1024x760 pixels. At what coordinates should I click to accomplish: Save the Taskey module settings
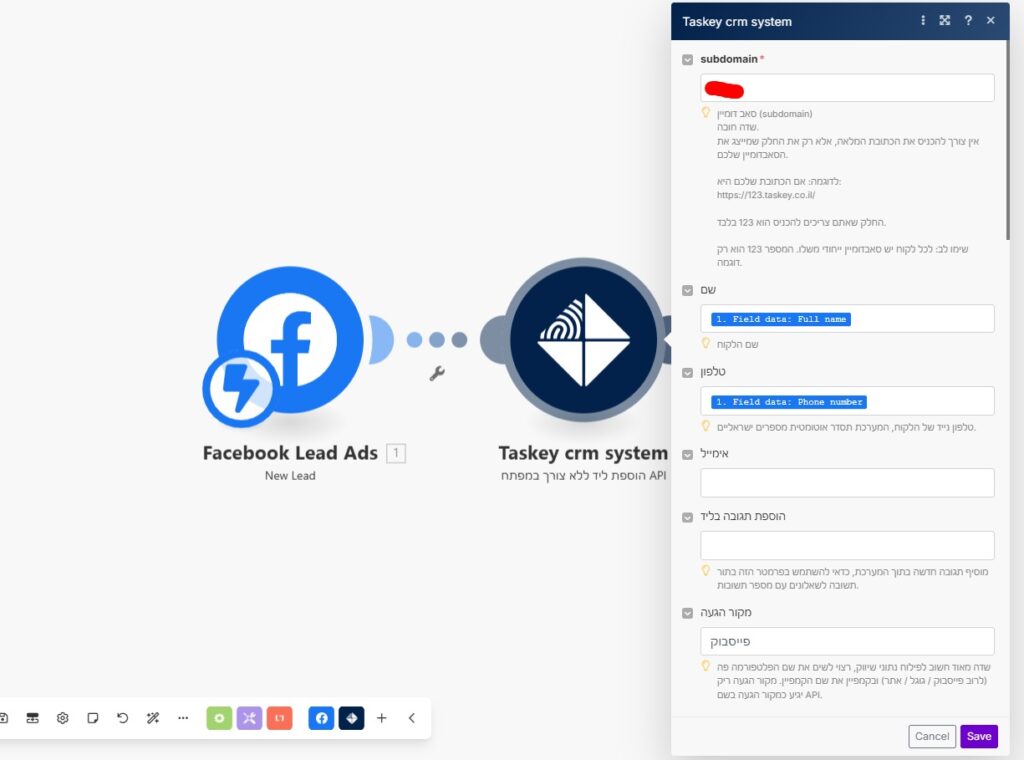coord(979,736)
